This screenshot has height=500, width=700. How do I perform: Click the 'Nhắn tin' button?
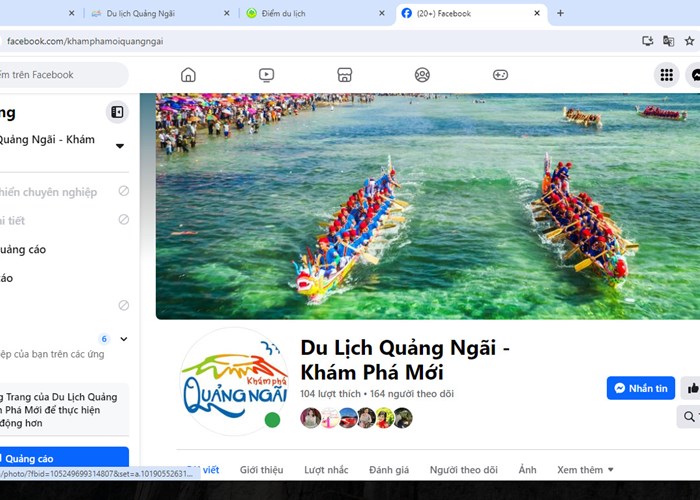(640, 388)
